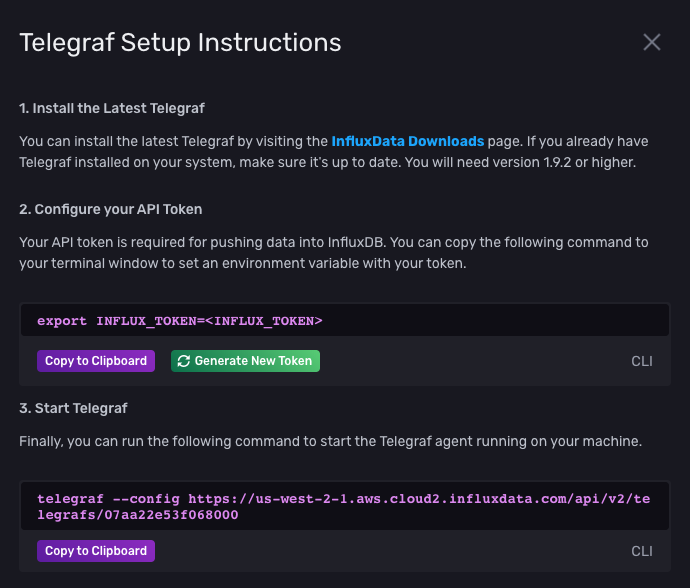This screenshot has width=690, height=588.
Task: Click the Start Telegraf step heading
Action: click(73, 408)
